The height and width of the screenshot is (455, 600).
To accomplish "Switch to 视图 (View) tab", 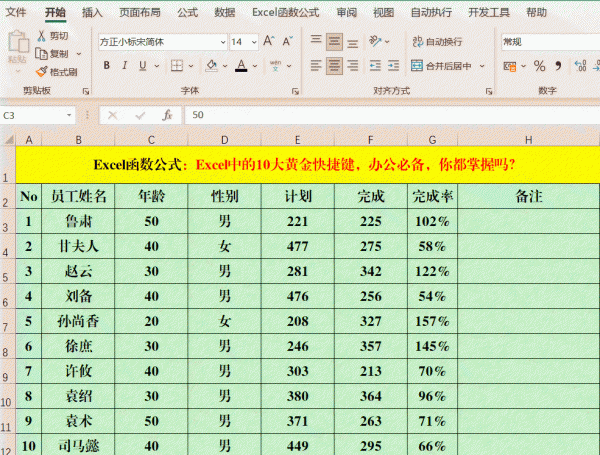I will point(383,12).
